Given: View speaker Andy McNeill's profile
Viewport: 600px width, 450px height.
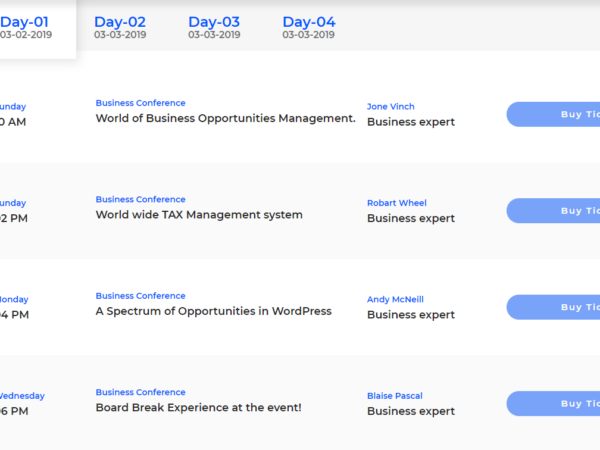Looking at the screenshot, I should pos(397,299).
